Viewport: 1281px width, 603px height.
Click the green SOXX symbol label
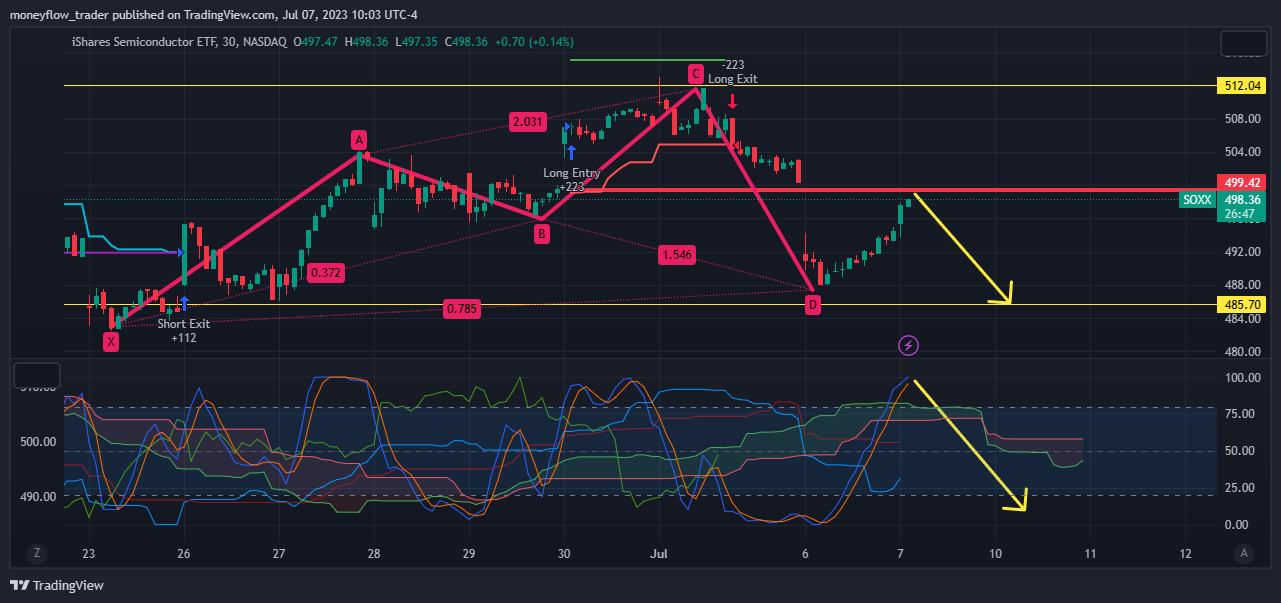1197,200
